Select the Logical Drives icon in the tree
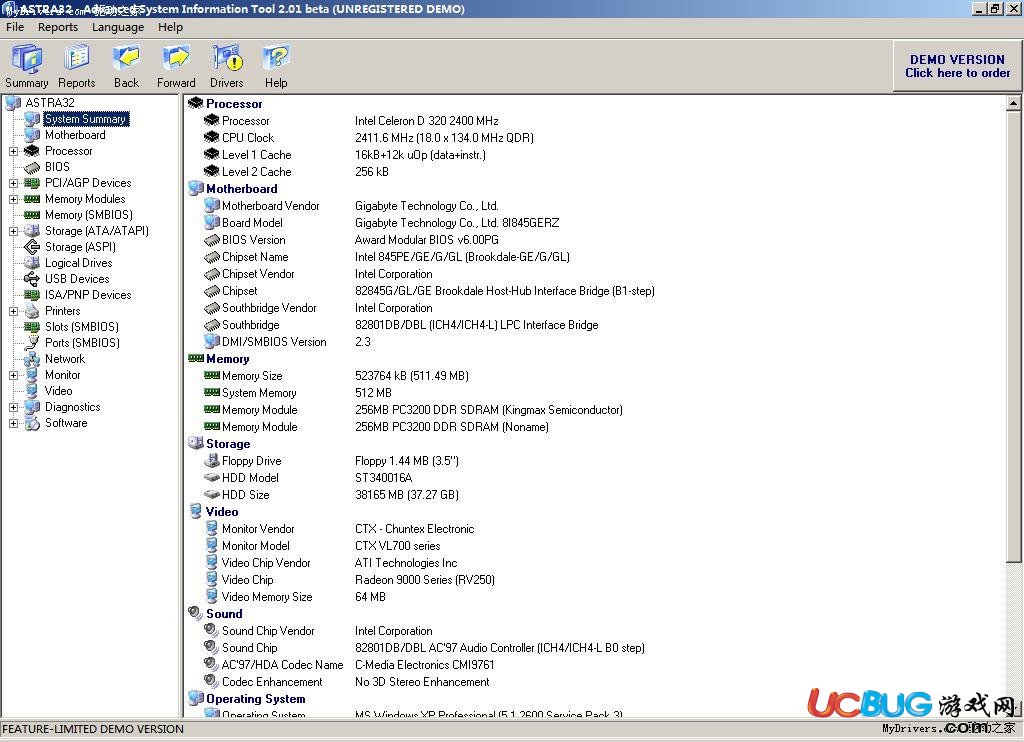Viewport: 1024px width, 742px height. pyautogui.click(x=32, y=263)
